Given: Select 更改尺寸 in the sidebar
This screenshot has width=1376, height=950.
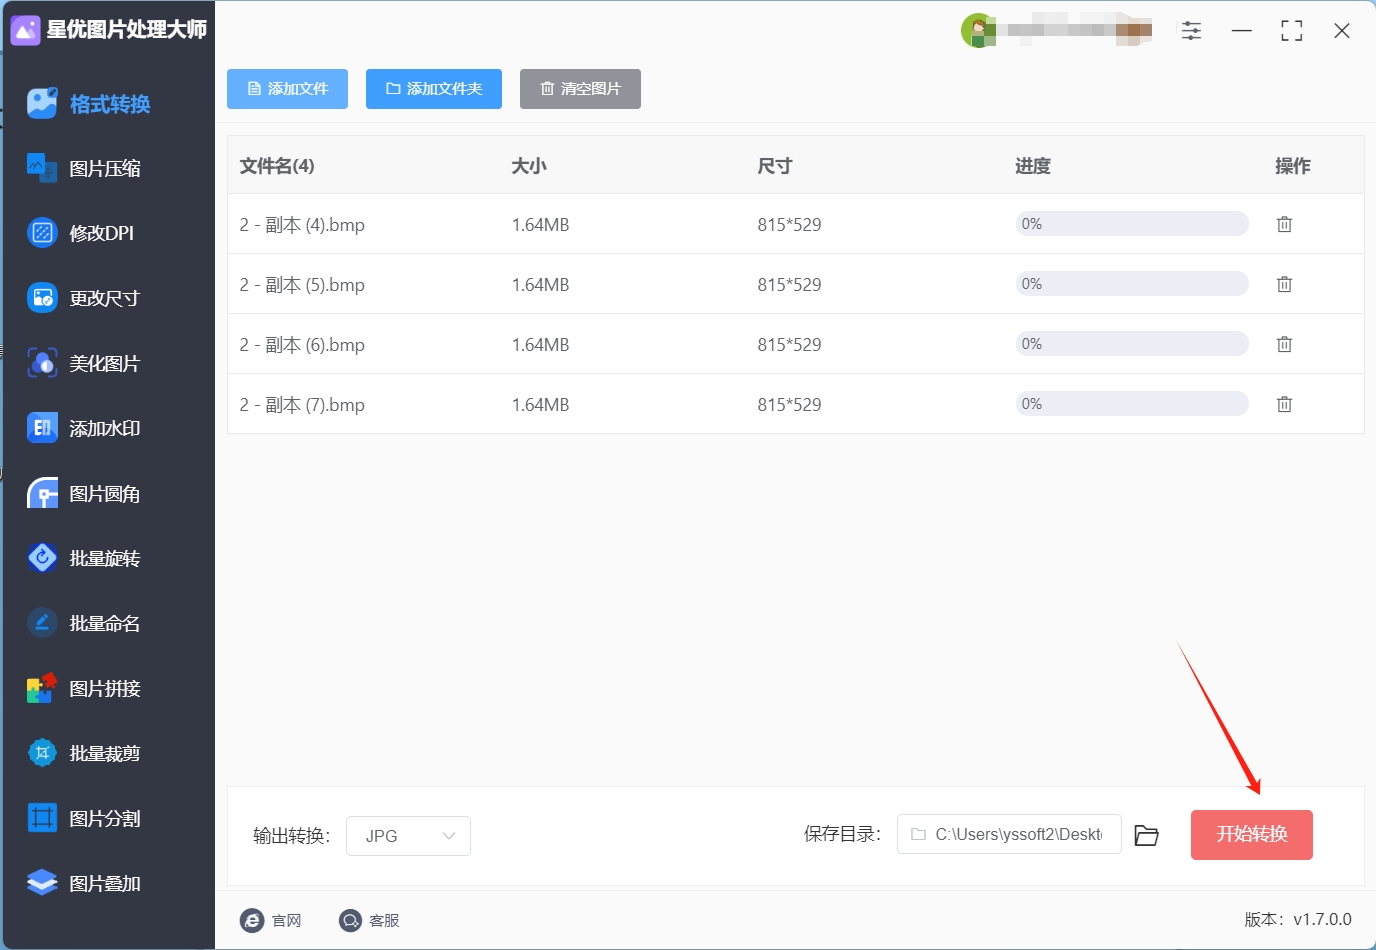Looking at the screenshot, I should coord(108,299).
